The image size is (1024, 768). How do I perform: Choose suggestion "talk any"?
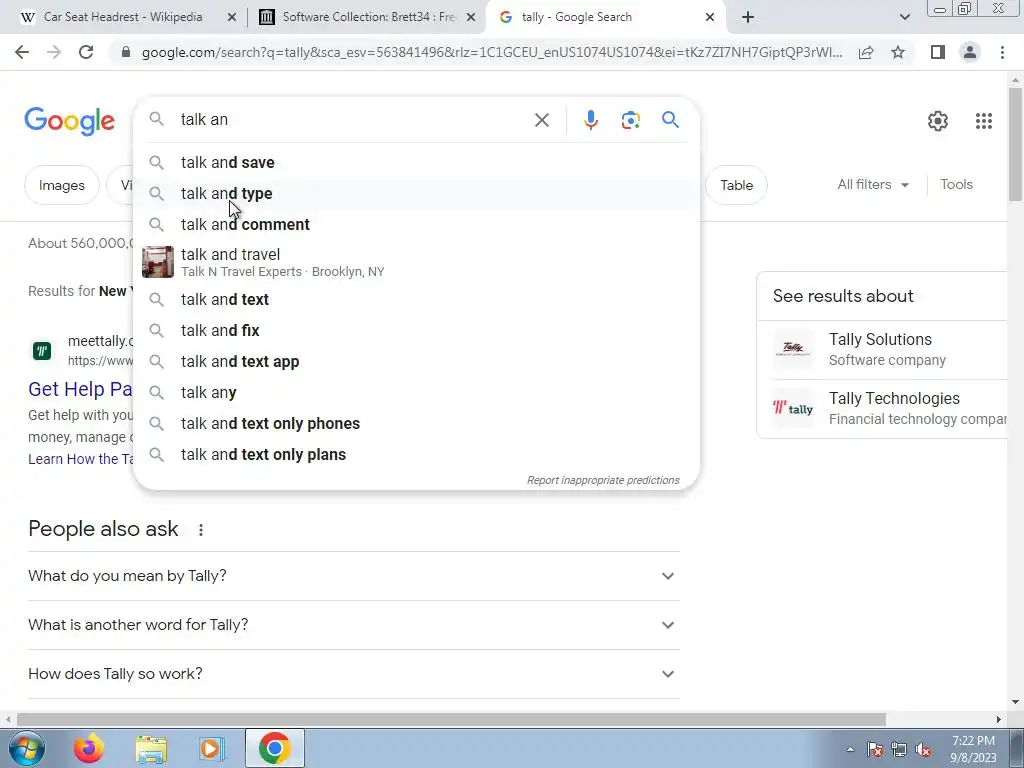(x=416, y=392)
